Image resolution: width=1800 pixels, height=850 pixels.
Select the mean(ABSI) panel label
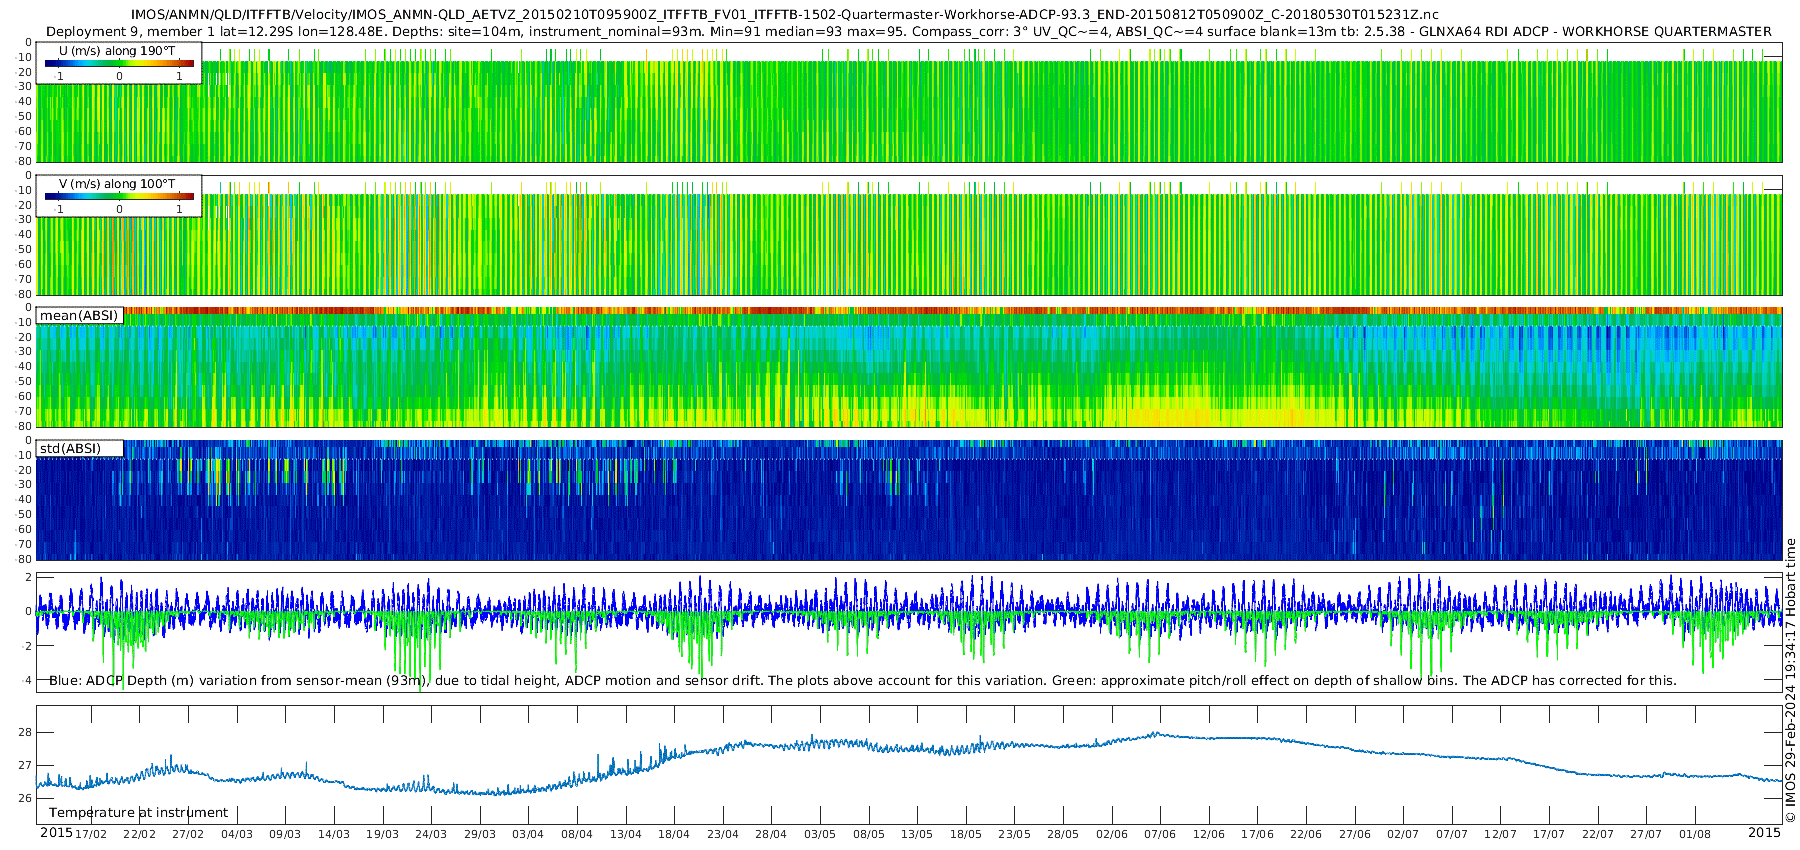point(79,316)
